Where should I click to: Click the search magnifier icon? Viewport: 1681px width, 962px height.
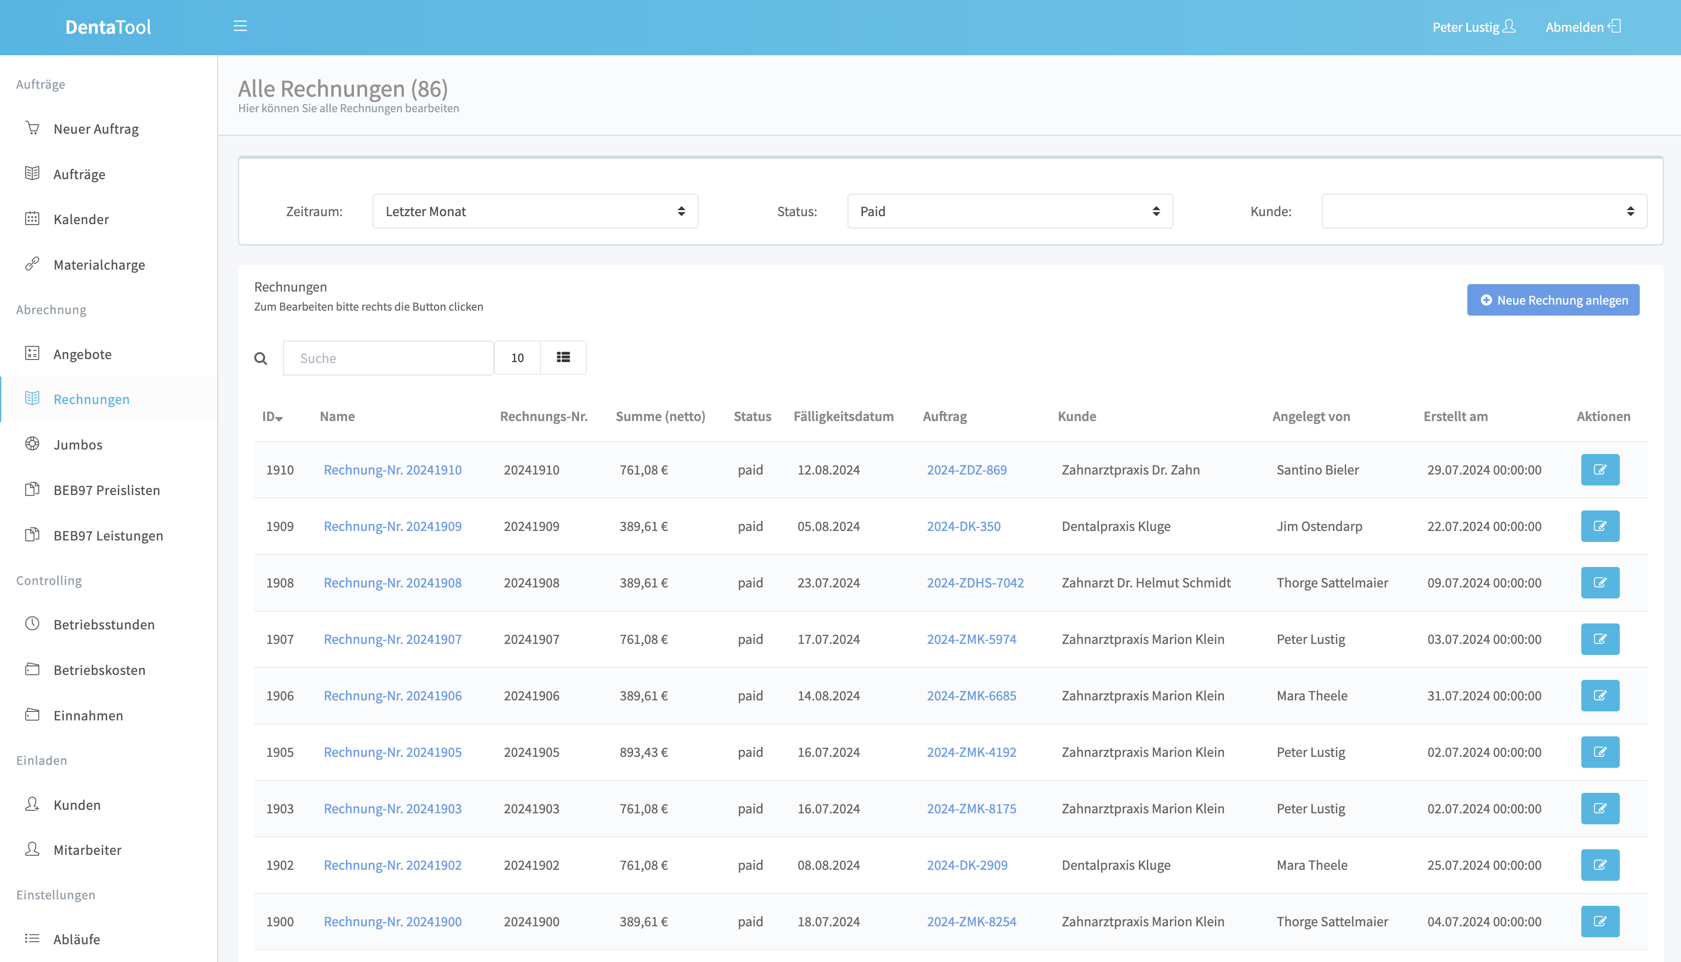(x=261, y=358)
